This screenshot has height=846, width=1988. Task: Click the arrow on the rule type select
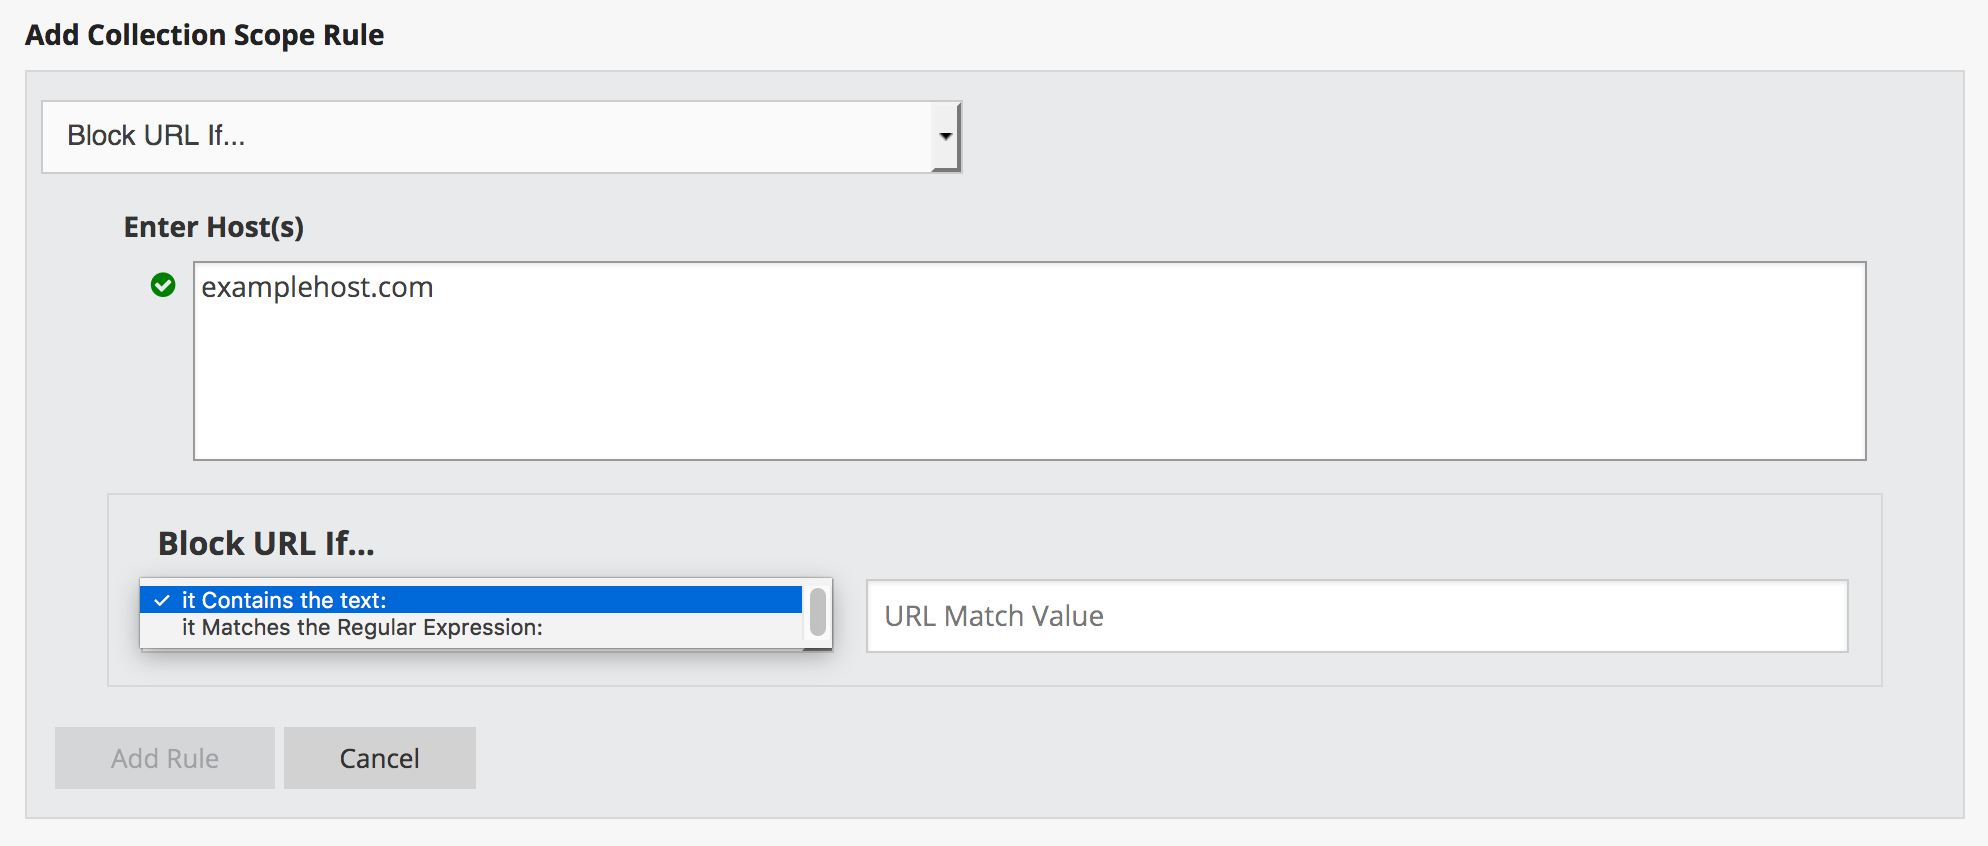click(945, 136)
